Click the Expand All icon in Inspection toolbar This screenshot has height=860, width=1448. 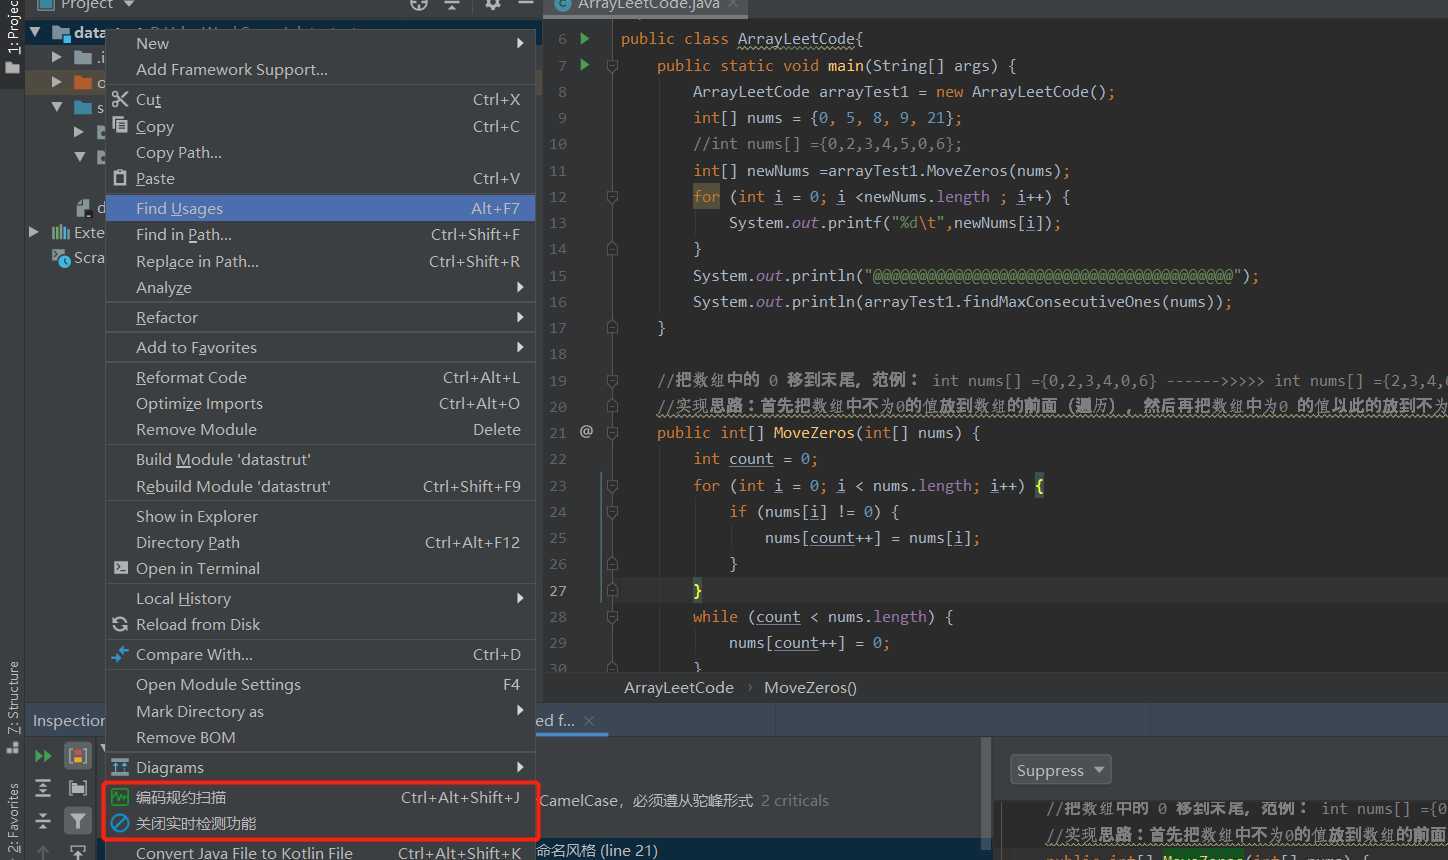43,788
